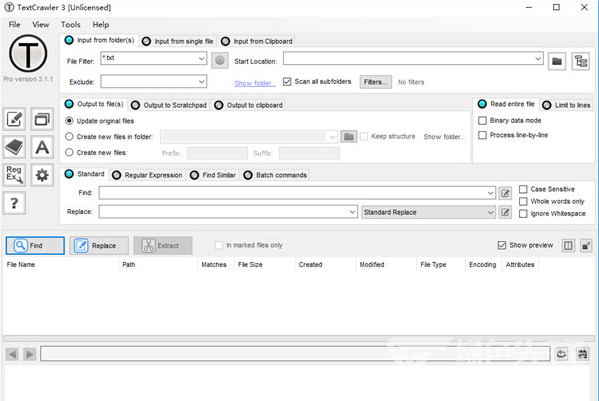Enable Case Sensitive option
This screenshot has width=599, height=401.
click(x=523, y=189)
